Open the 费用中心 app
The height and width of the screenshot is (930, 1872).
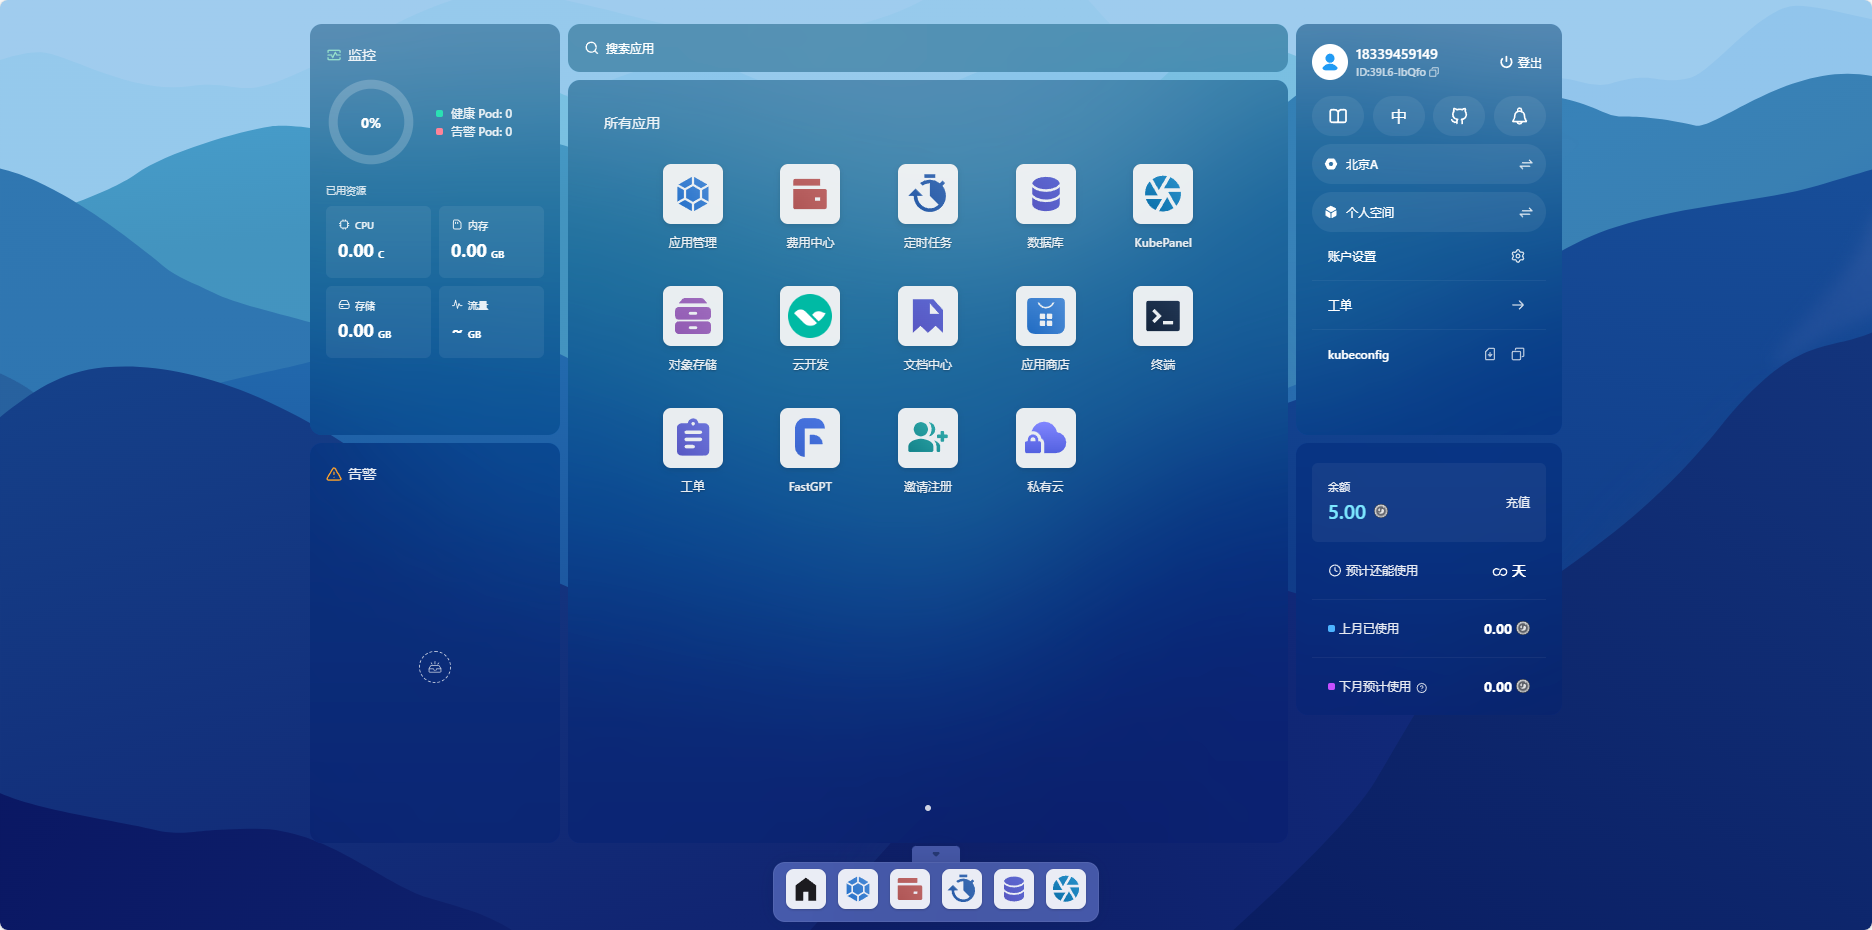pos(810,194)
